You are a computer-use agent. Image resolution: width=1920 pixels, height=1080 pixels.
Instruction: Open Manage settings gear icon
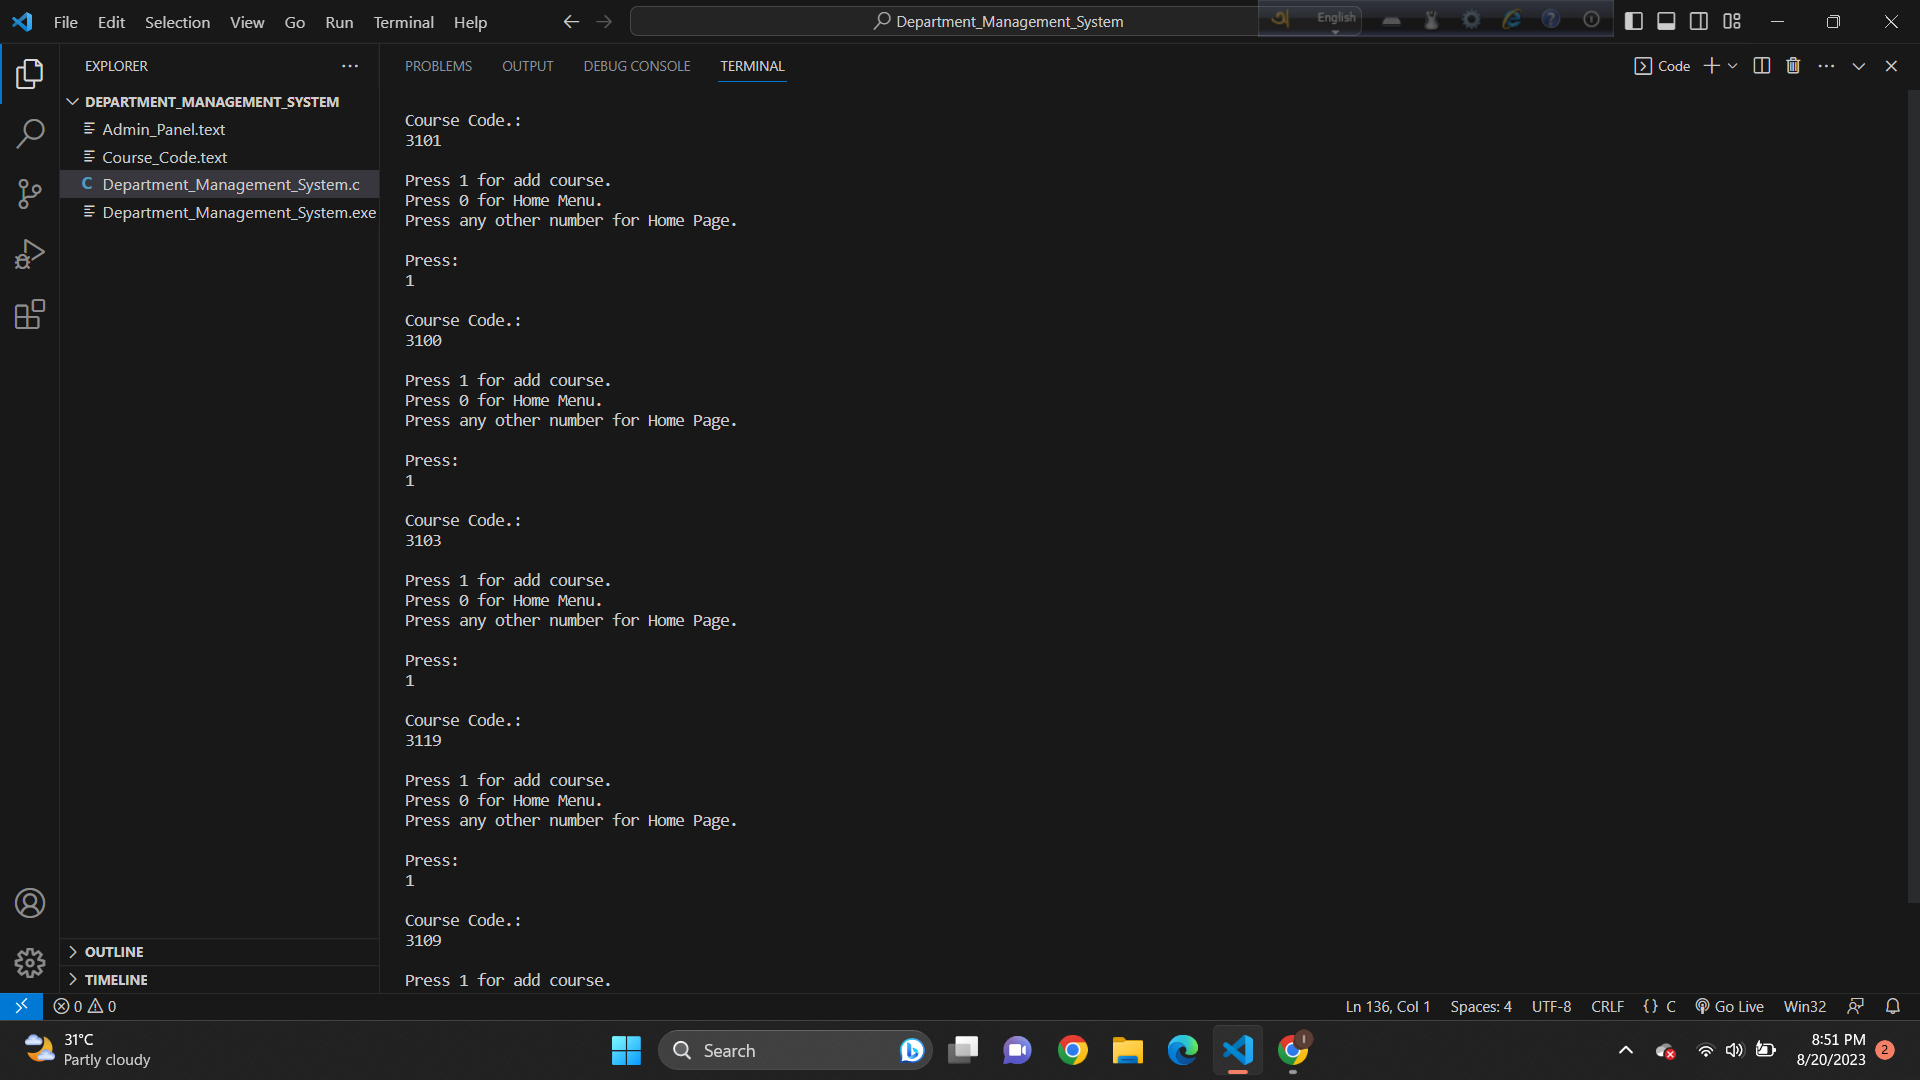(x=30, y=963)
